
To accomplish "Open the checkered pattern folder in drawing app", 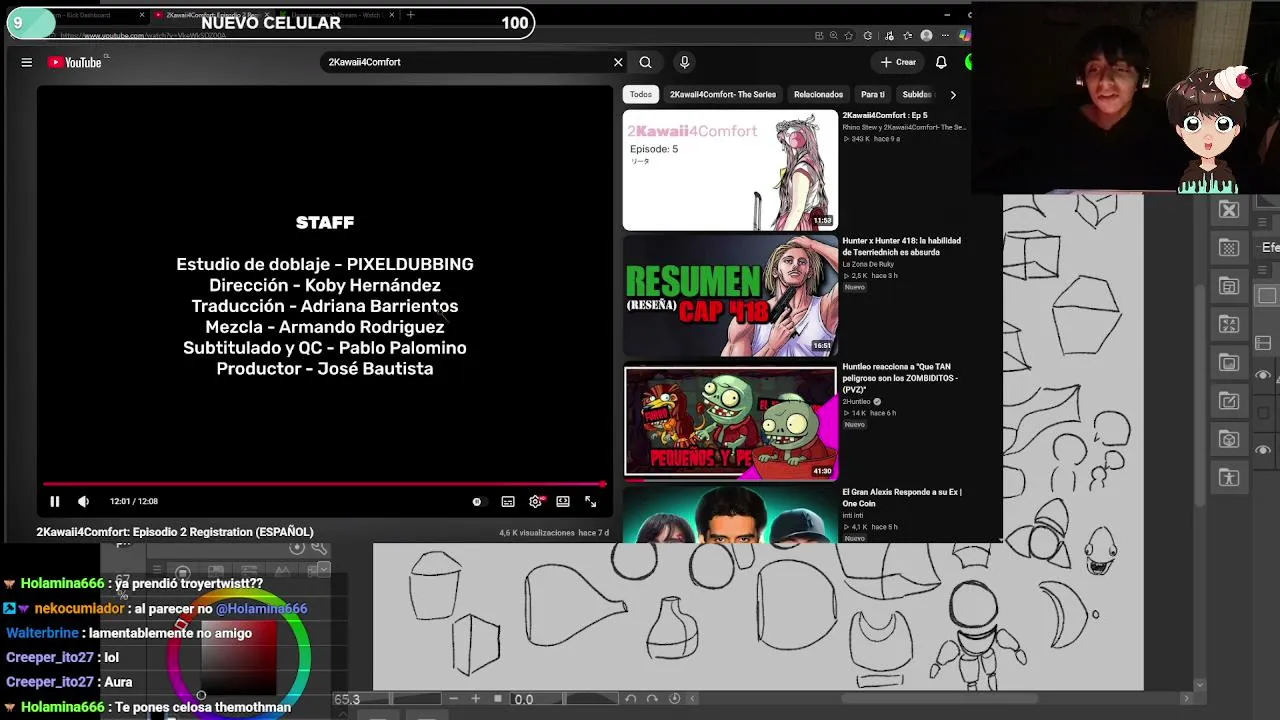I will point(1229,248).
